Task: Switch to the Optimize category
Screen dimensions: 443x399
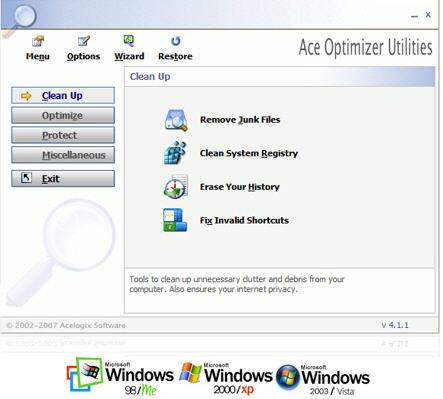Action: tap(63, 115)
